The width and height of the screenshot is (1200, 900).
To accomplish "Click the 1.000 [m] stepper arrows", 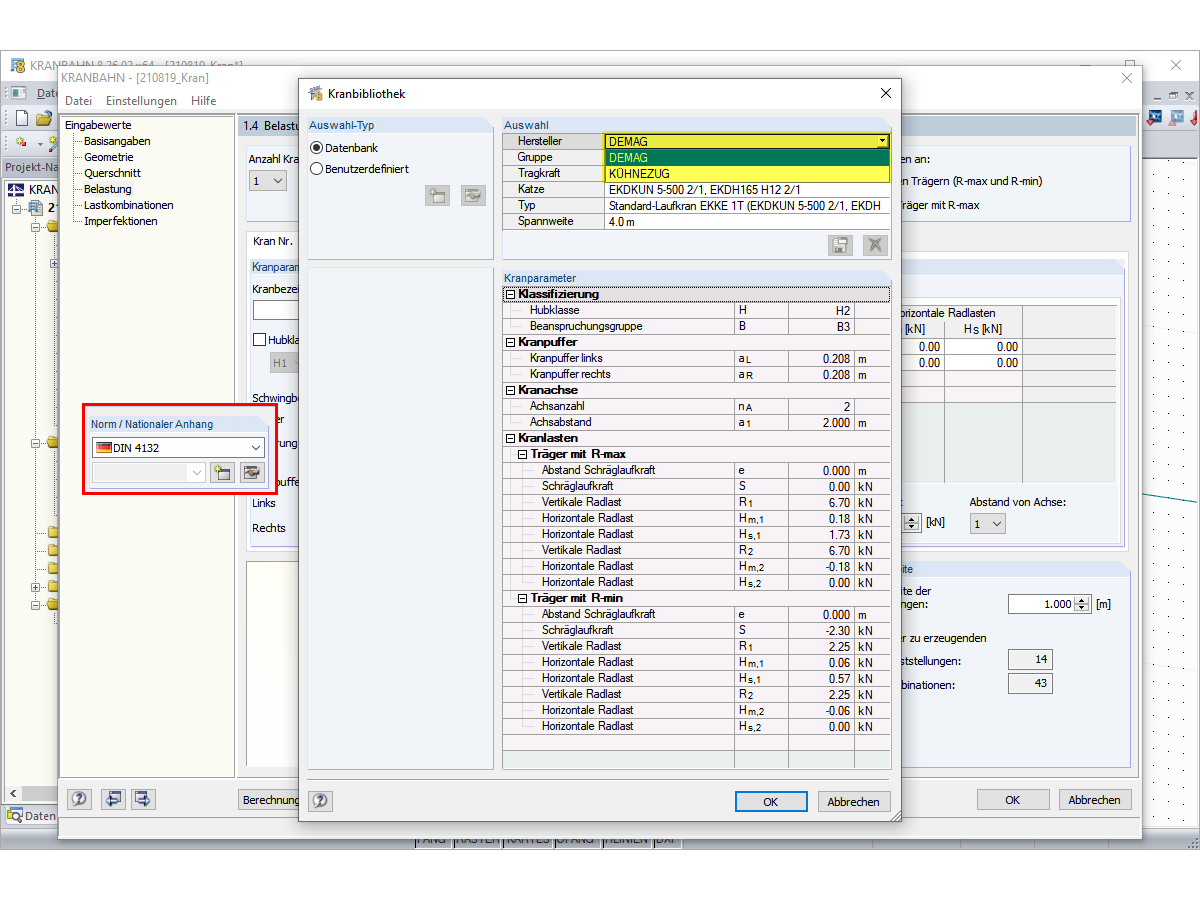I will [x=1081, y=604].
